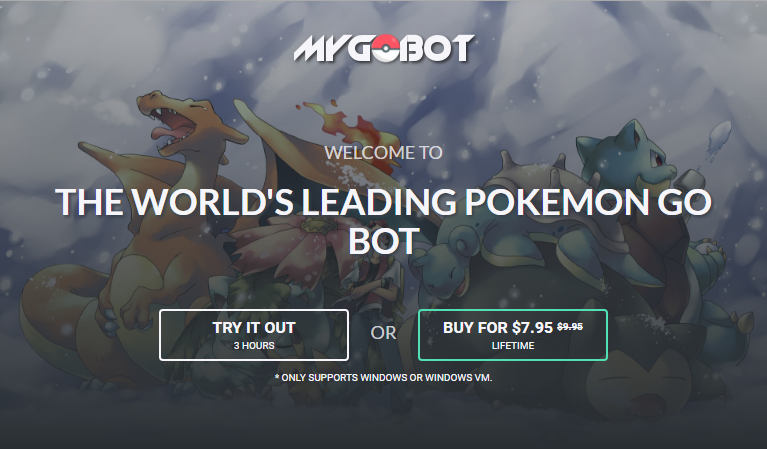The image size is (767, 449).
Task: Start the TRY IT OUT trial button
Action: click(253, 335)
